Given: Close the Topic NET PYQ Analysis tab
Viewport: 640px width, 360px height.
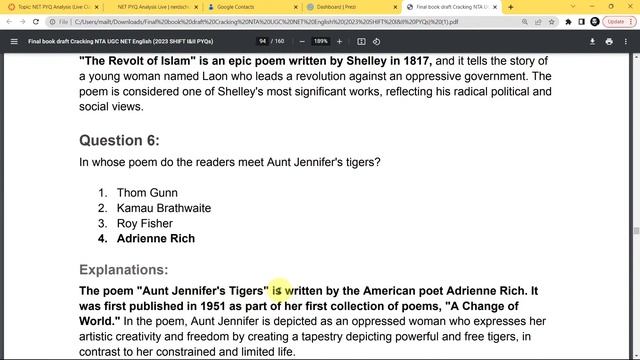Looking at the screenshot, I should pyautogui.click(x=97, y=7).
